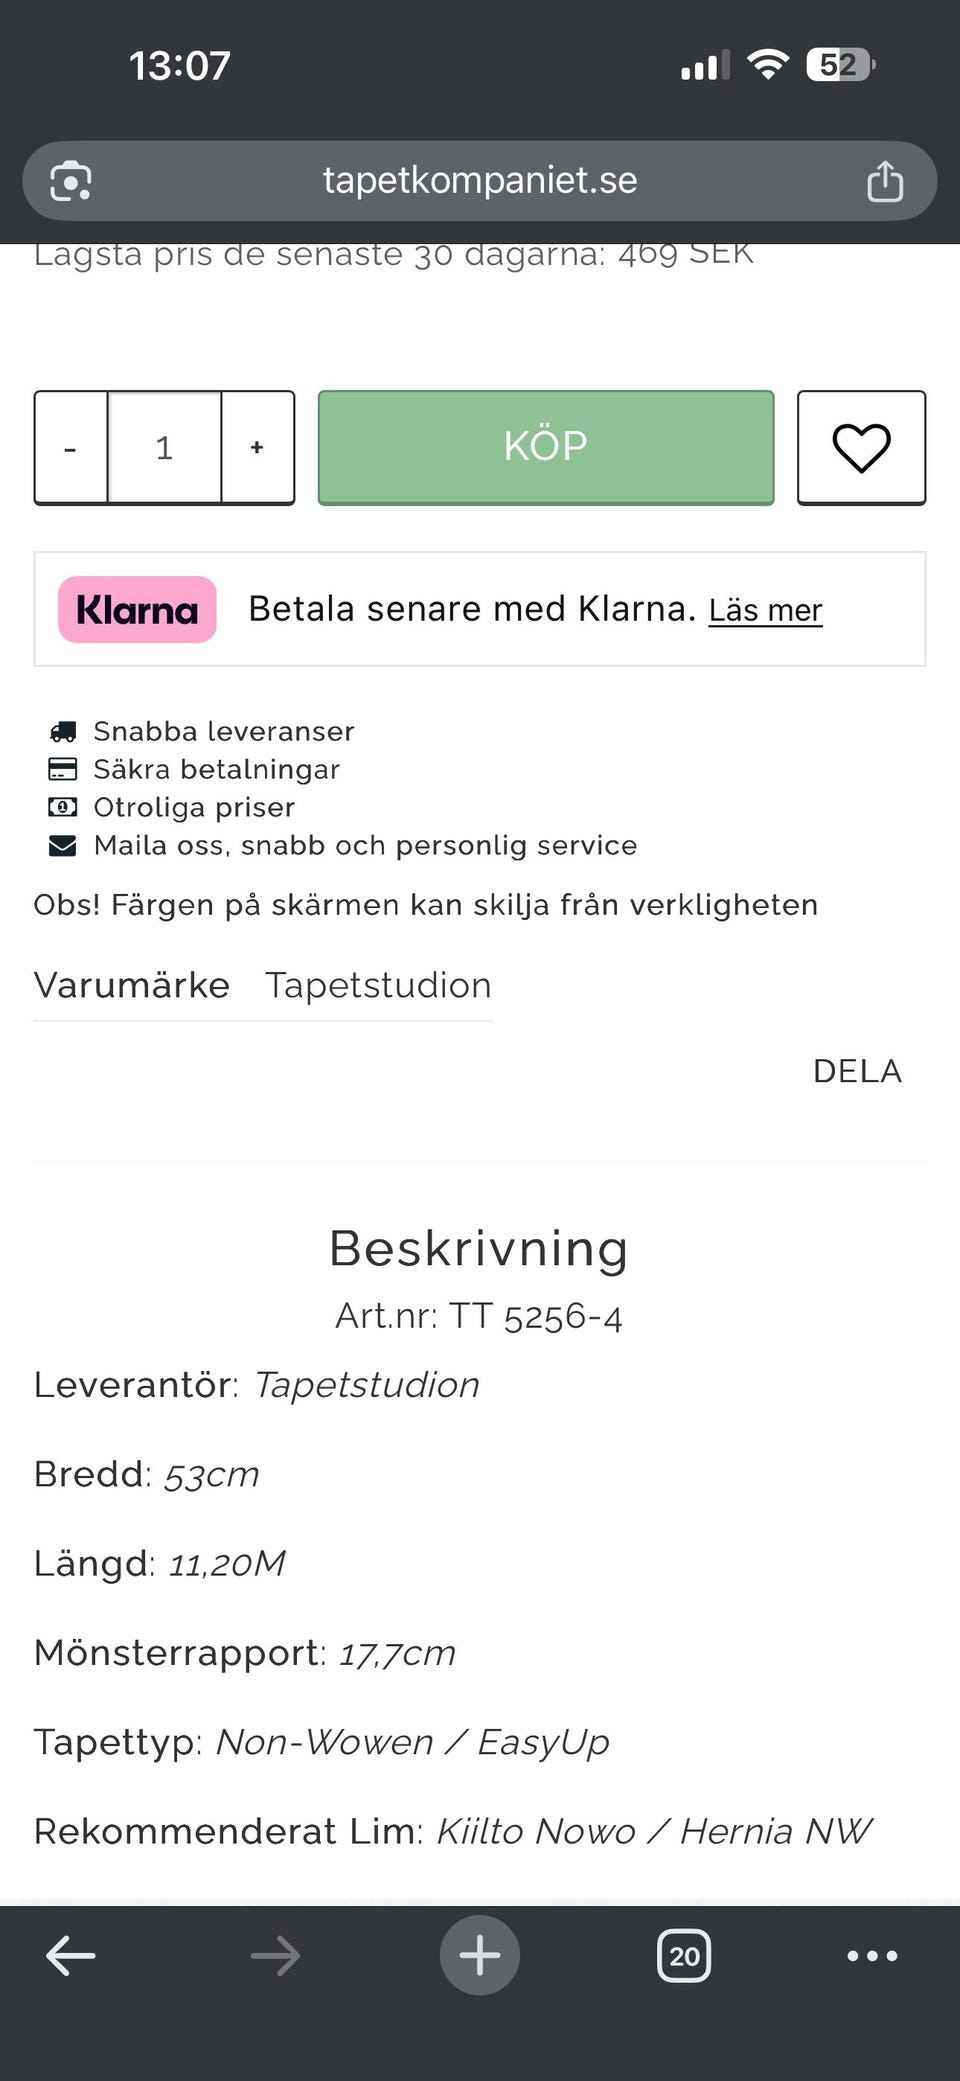Tap the envelope icon by 'Maila oss'
The image size is (960, 2081).
63,846
